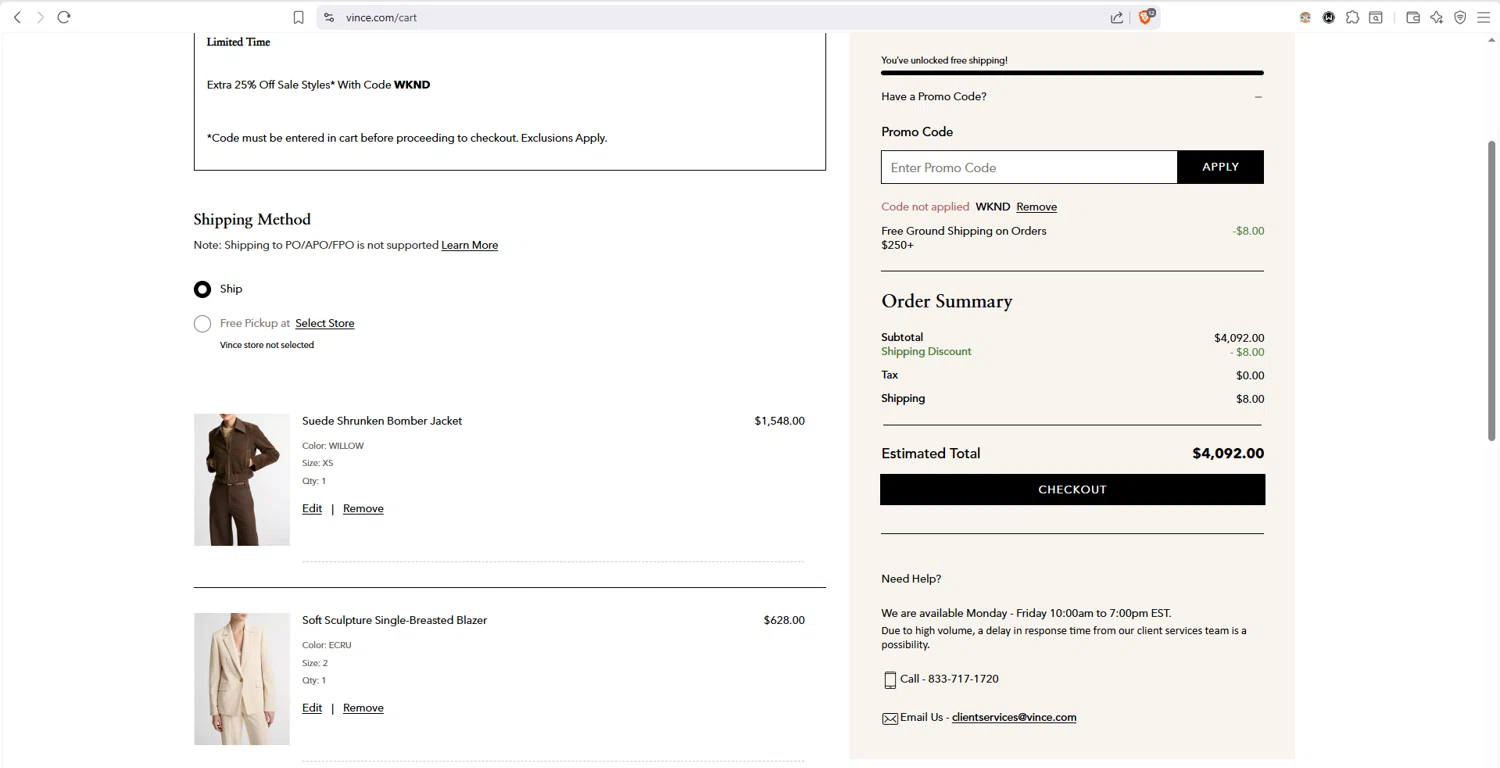Screen dimensions: 1500x768
Task: Open the browser extensions menu
Action: click(x=1352, y=17)
